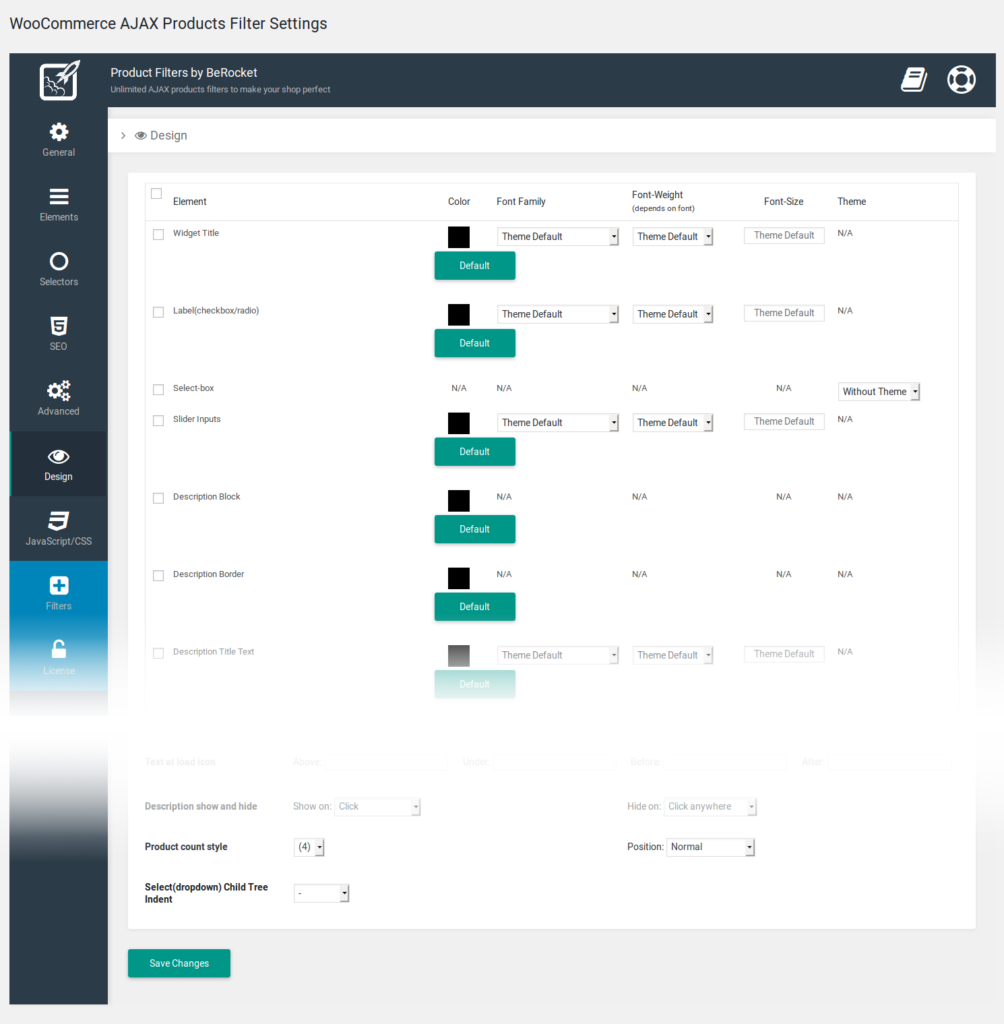
Task: Reset Widget Title with Default button
Action: click(x=474, y=266)
